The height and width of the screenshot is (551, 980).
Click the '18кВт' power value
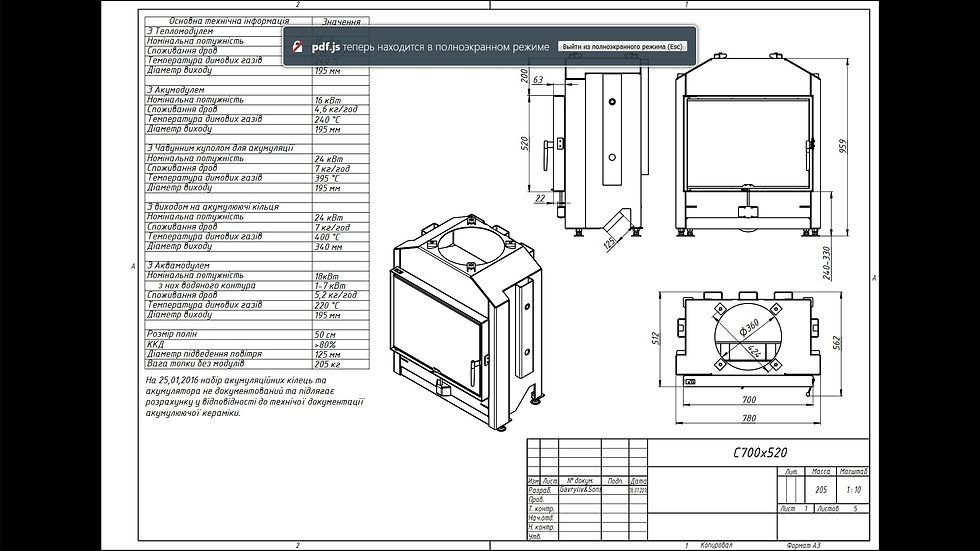point(327,276)
